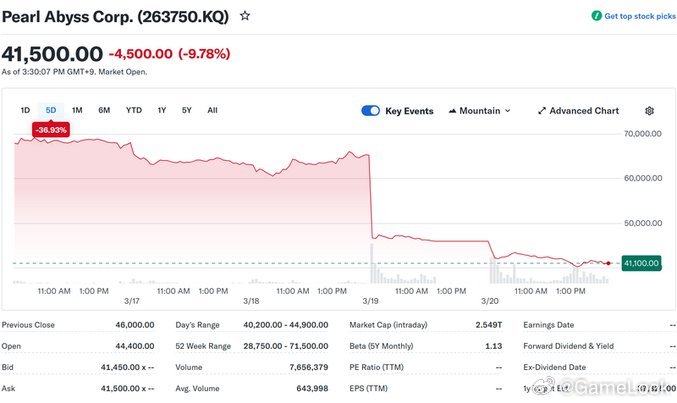Image resolution: width=677 pixels, height=403 pixels.
Task: Switch chart range to YTD
Action: pyautogui.click(x=134, y=110)
